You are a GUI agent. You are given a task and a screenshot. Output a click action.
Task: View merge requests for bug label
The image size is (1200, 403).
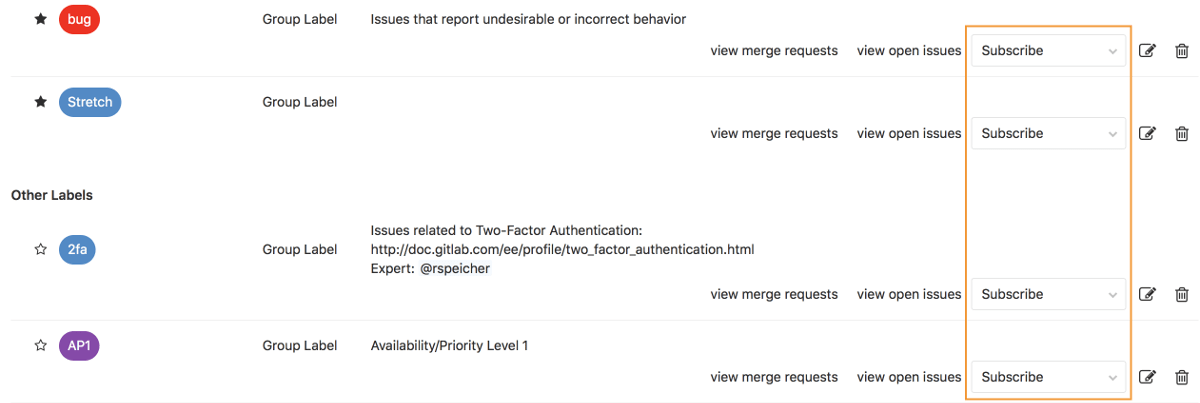click(773, 51)
